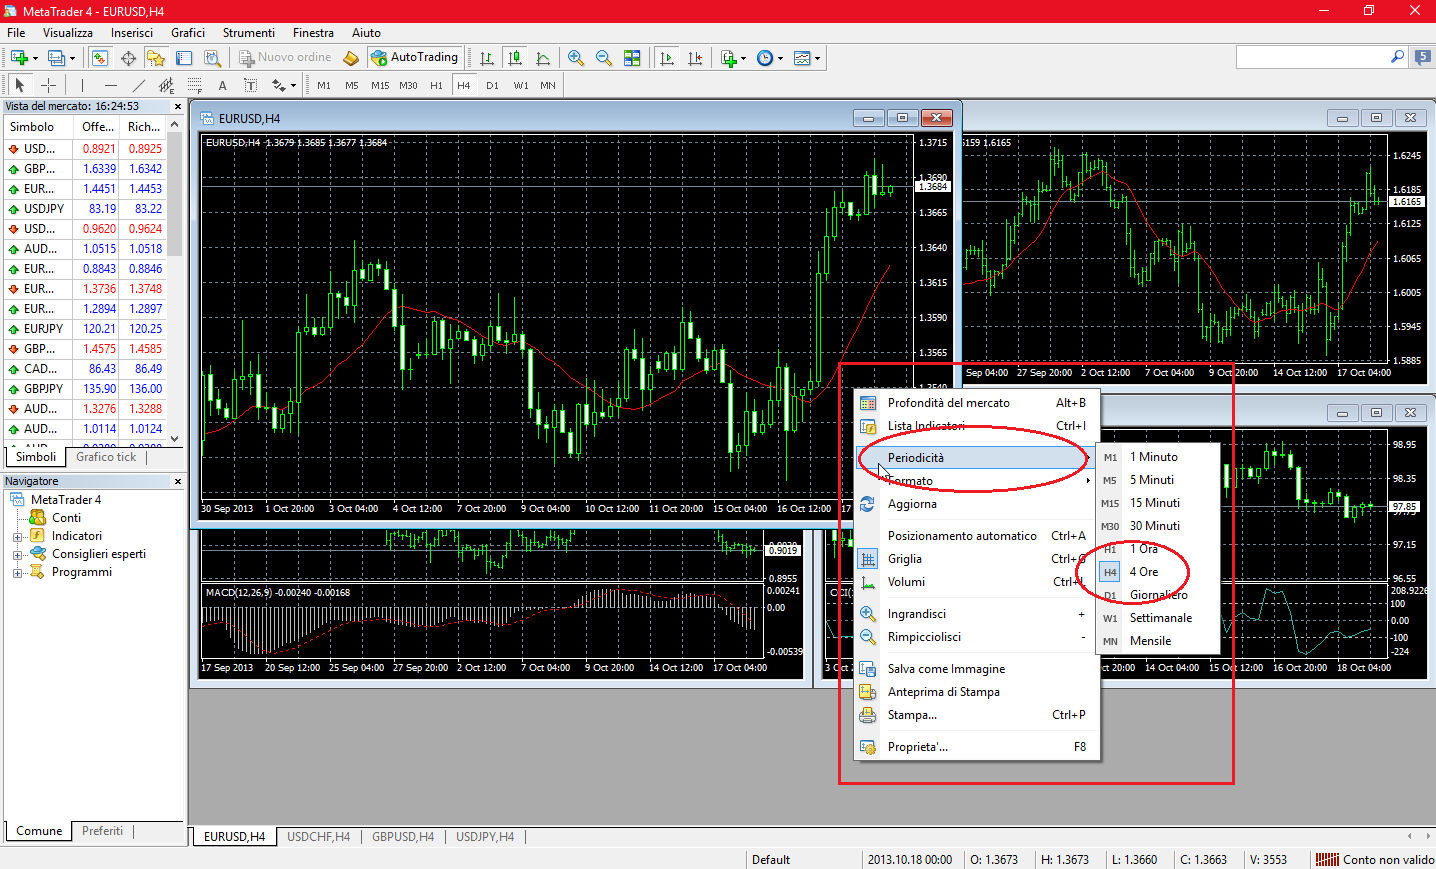Screen dimensions: 1436x869
Task: Zoom out on the chart via toolbar
Action: (x=604, y=58)
